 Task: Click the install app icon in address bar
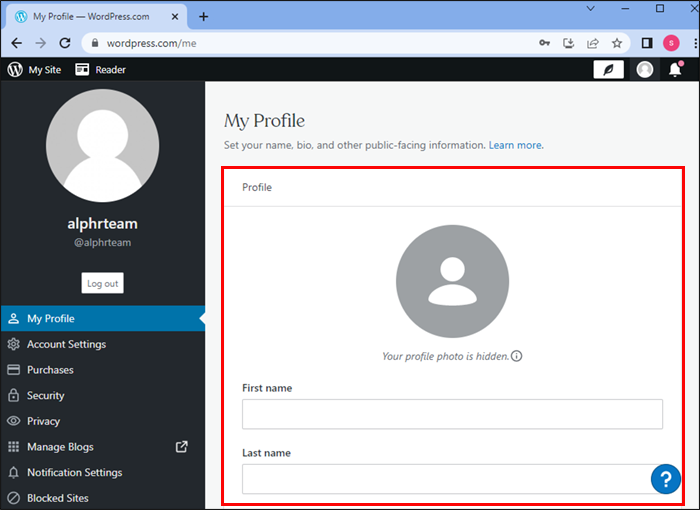pos(568,43)
